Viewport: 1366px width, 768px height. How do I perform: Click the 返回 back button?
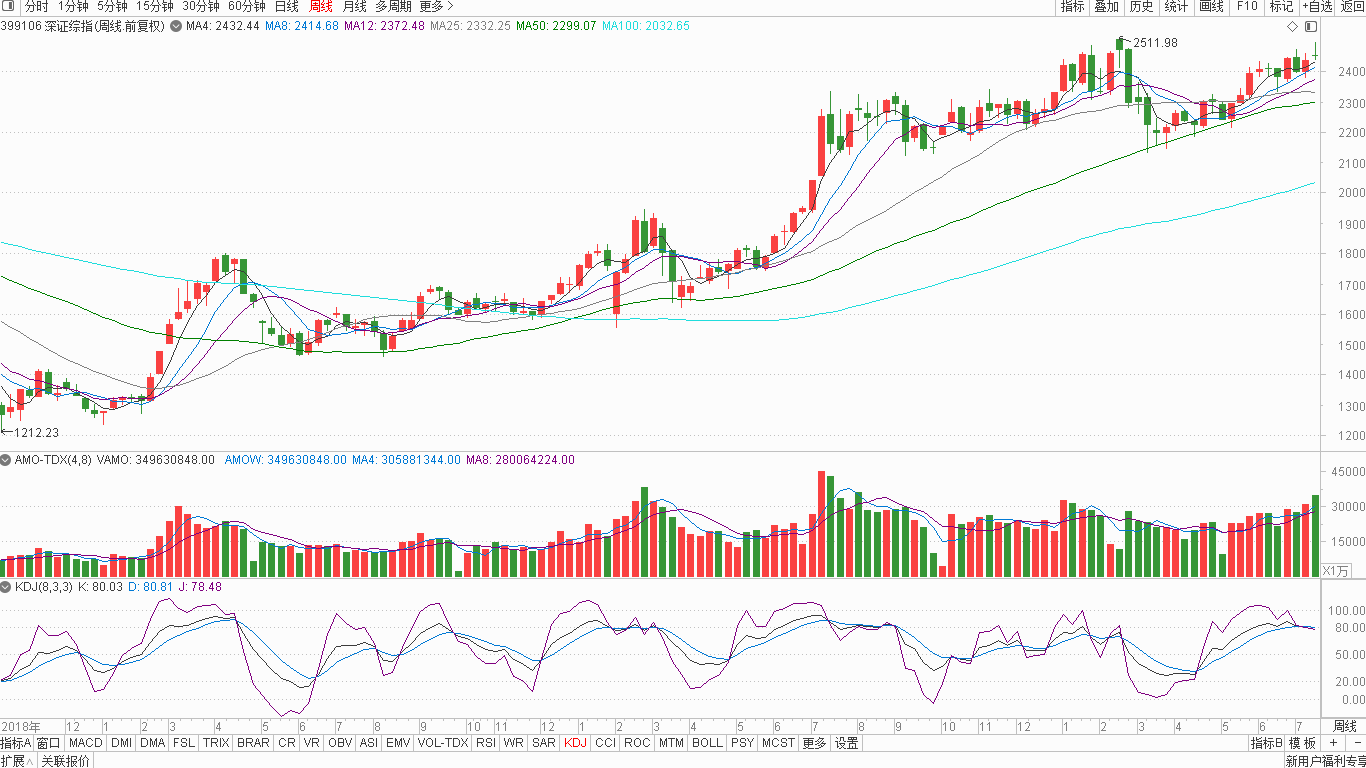point(1352,6)
